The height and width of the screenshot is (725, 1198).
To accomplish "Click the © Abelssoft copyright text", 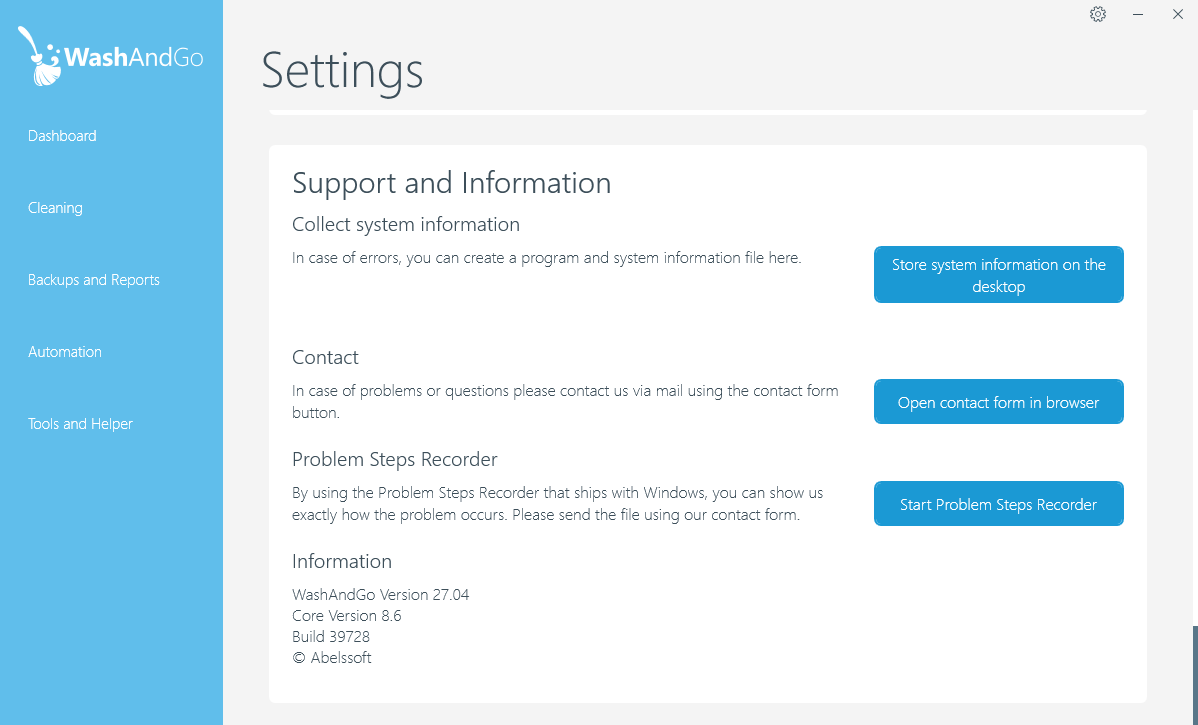I will pyautogui.click(x=332, y=658).
